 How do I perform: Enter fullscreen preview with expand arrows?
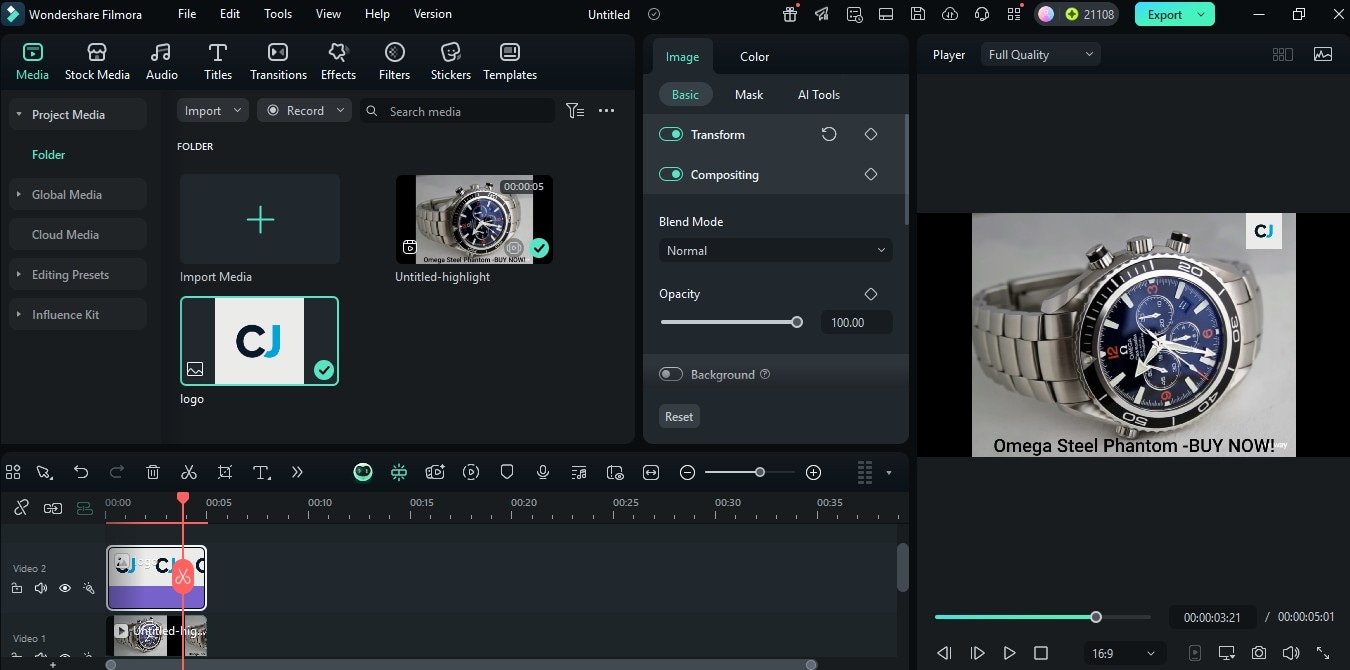click(x=1323, y=653)
